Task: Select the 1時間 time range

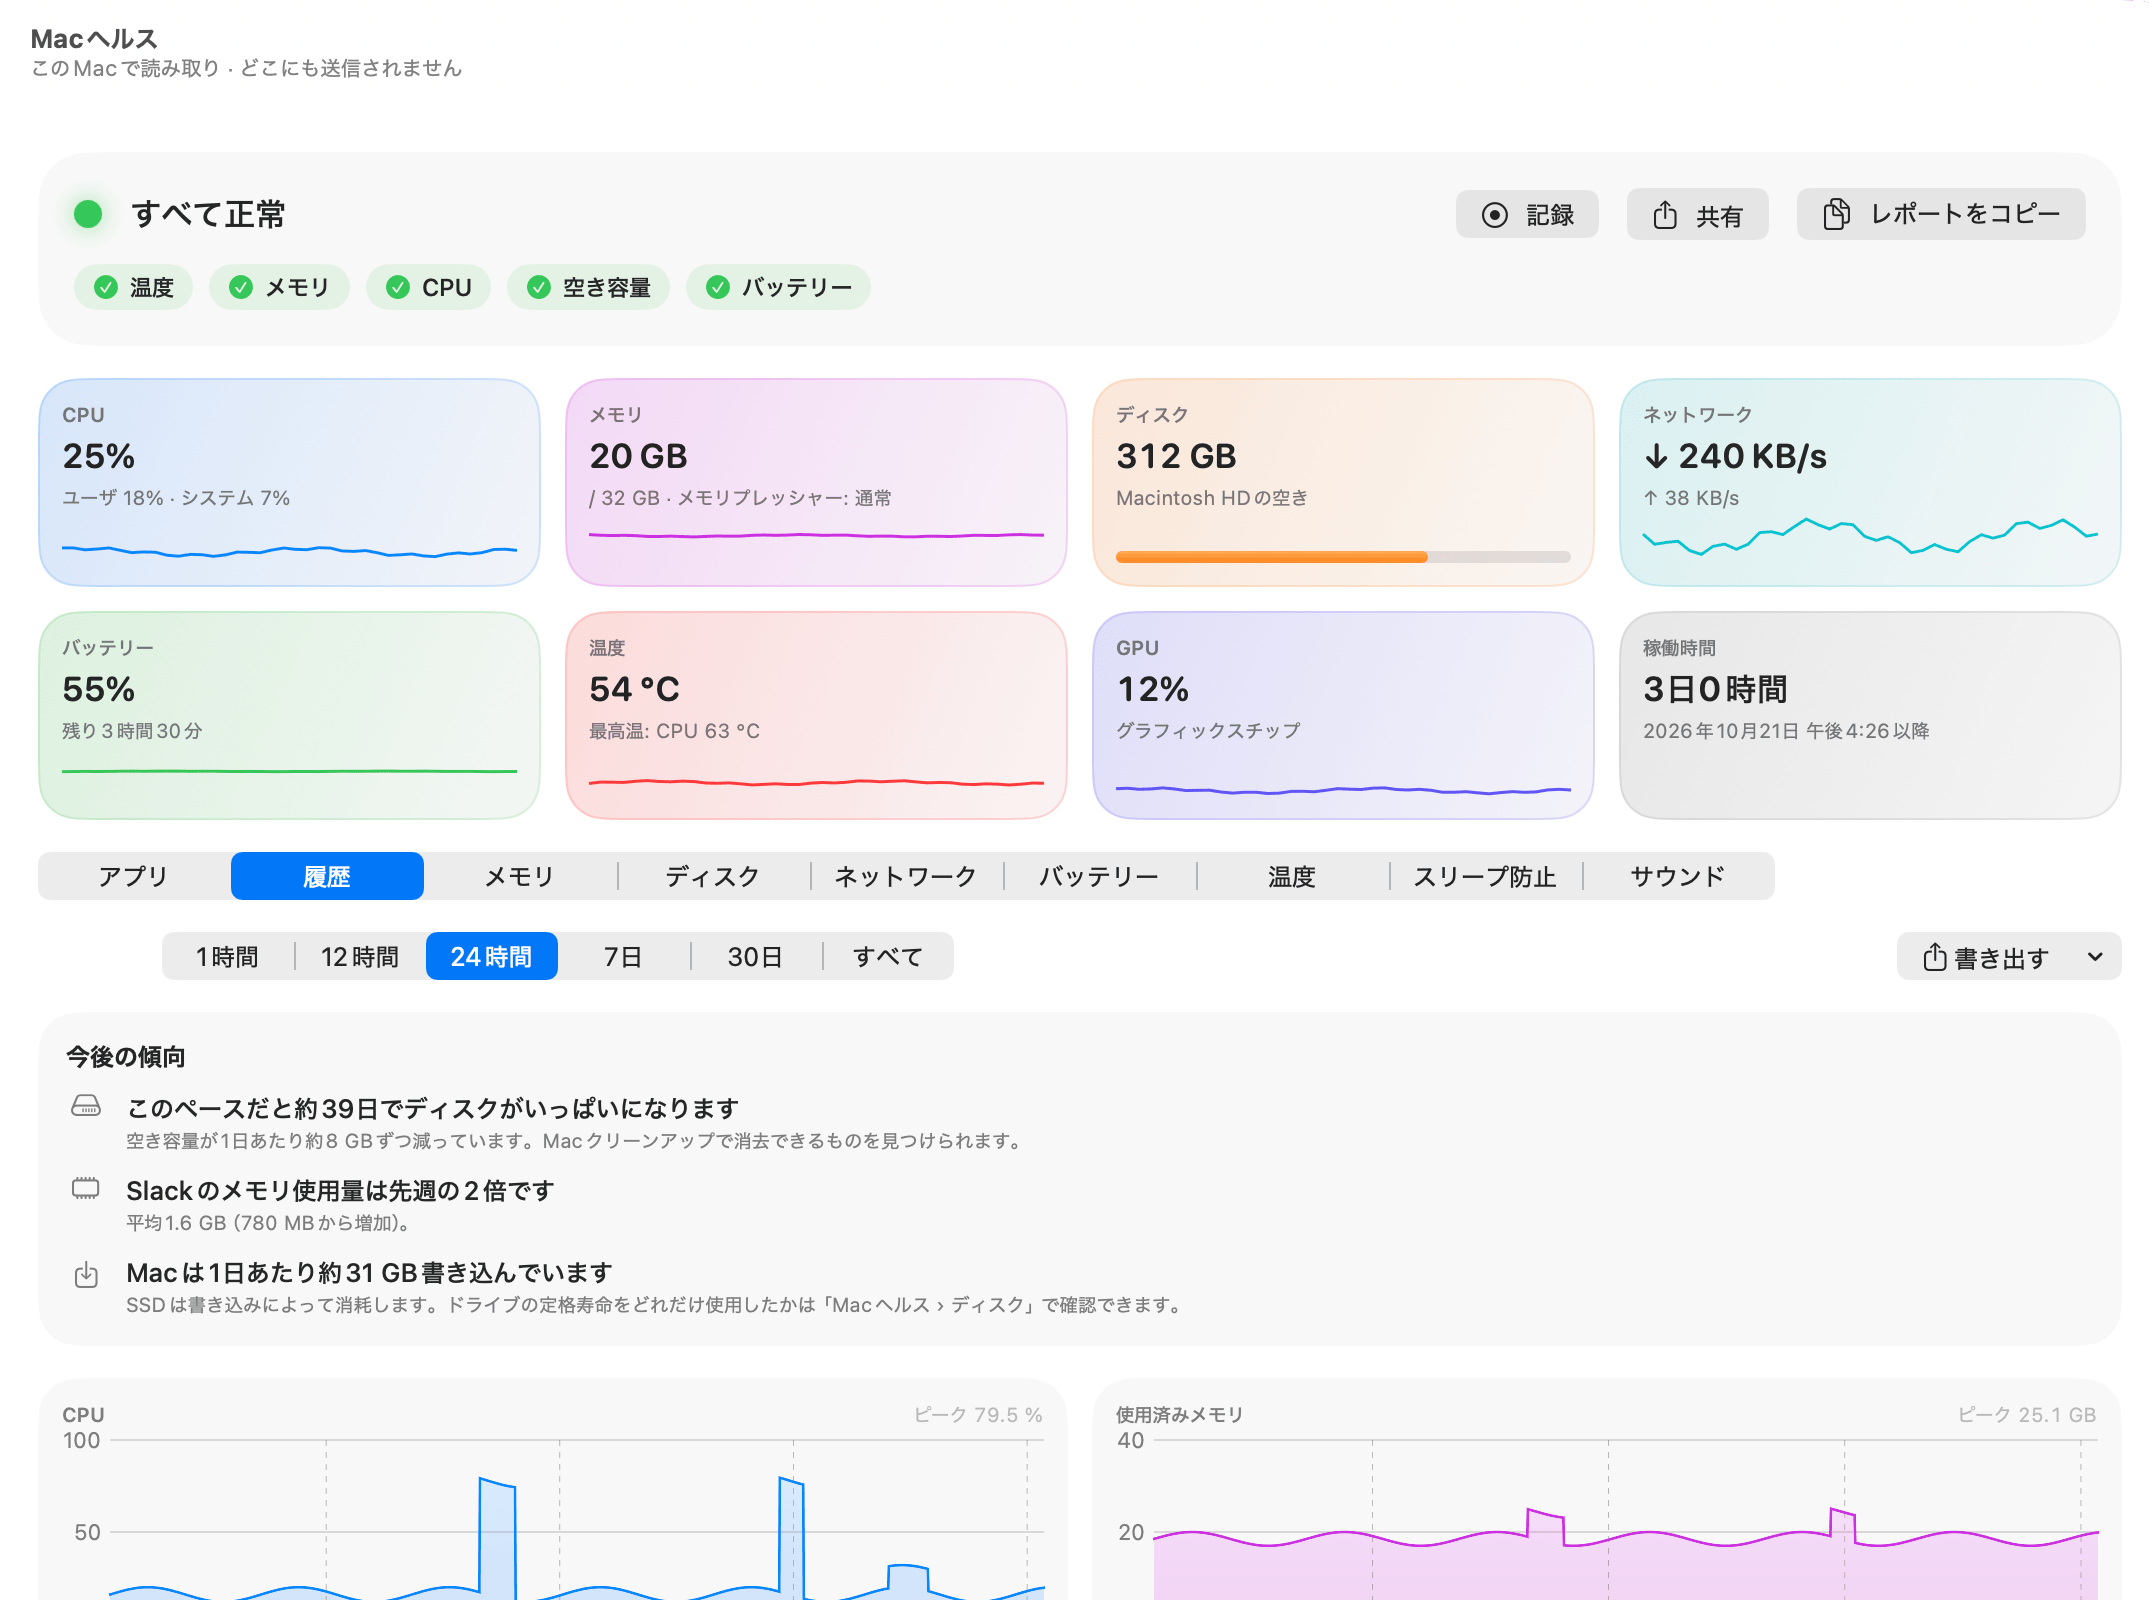Action: 228,957
